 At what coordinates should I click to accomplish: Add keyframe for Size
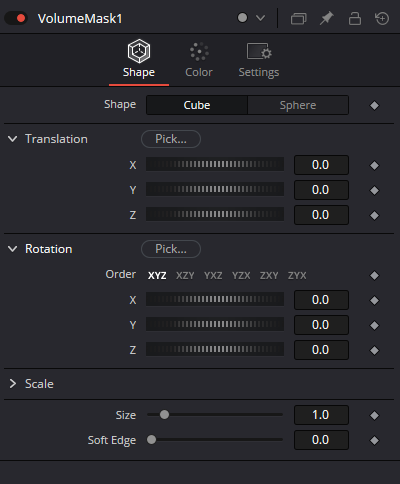coord(374,415)
